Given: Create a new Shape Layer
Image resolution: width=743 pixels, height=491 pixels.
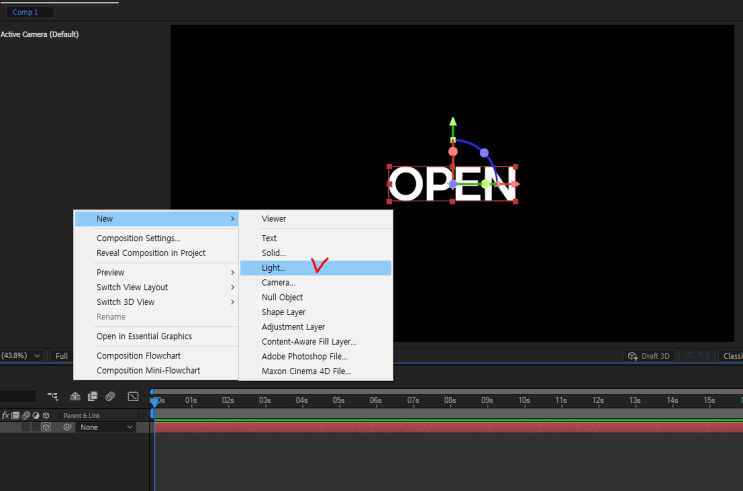Looking at the screenshot, I should 316,312.
